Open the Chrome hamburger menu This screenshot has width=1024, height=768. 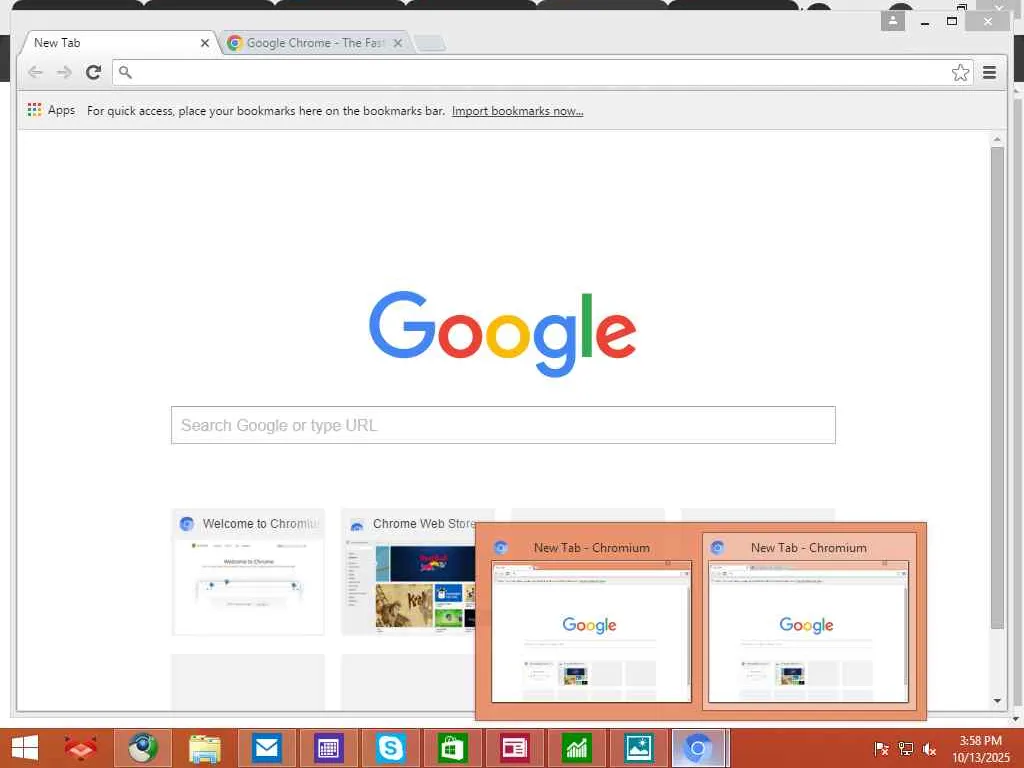click(989, 72)
